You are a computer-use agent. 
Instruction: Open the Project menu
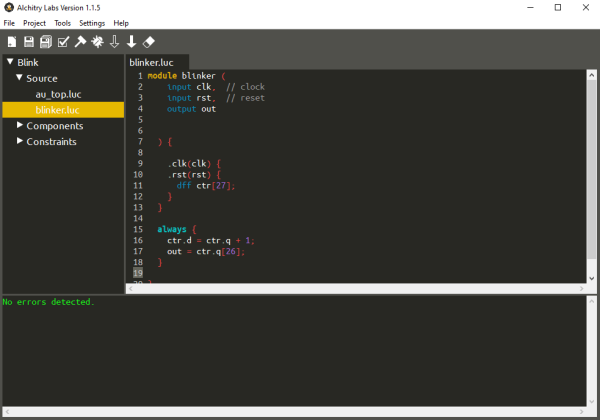(34, 23)
